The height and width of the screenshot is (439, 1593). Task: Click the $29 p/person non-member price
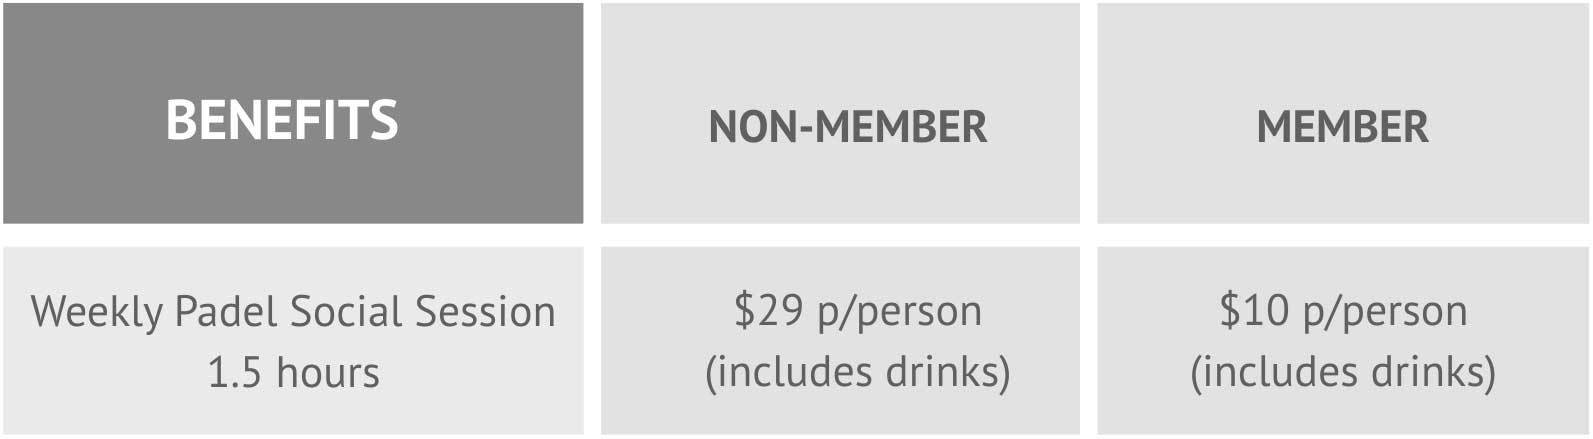coord(857,311)
